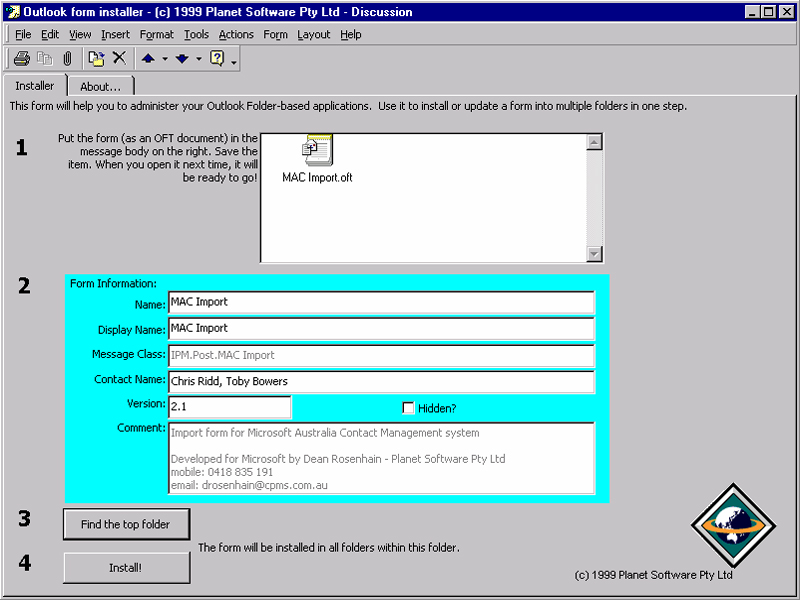
Task: Expand toolbar options arrow after Help icon
Action: pos(234,62)
